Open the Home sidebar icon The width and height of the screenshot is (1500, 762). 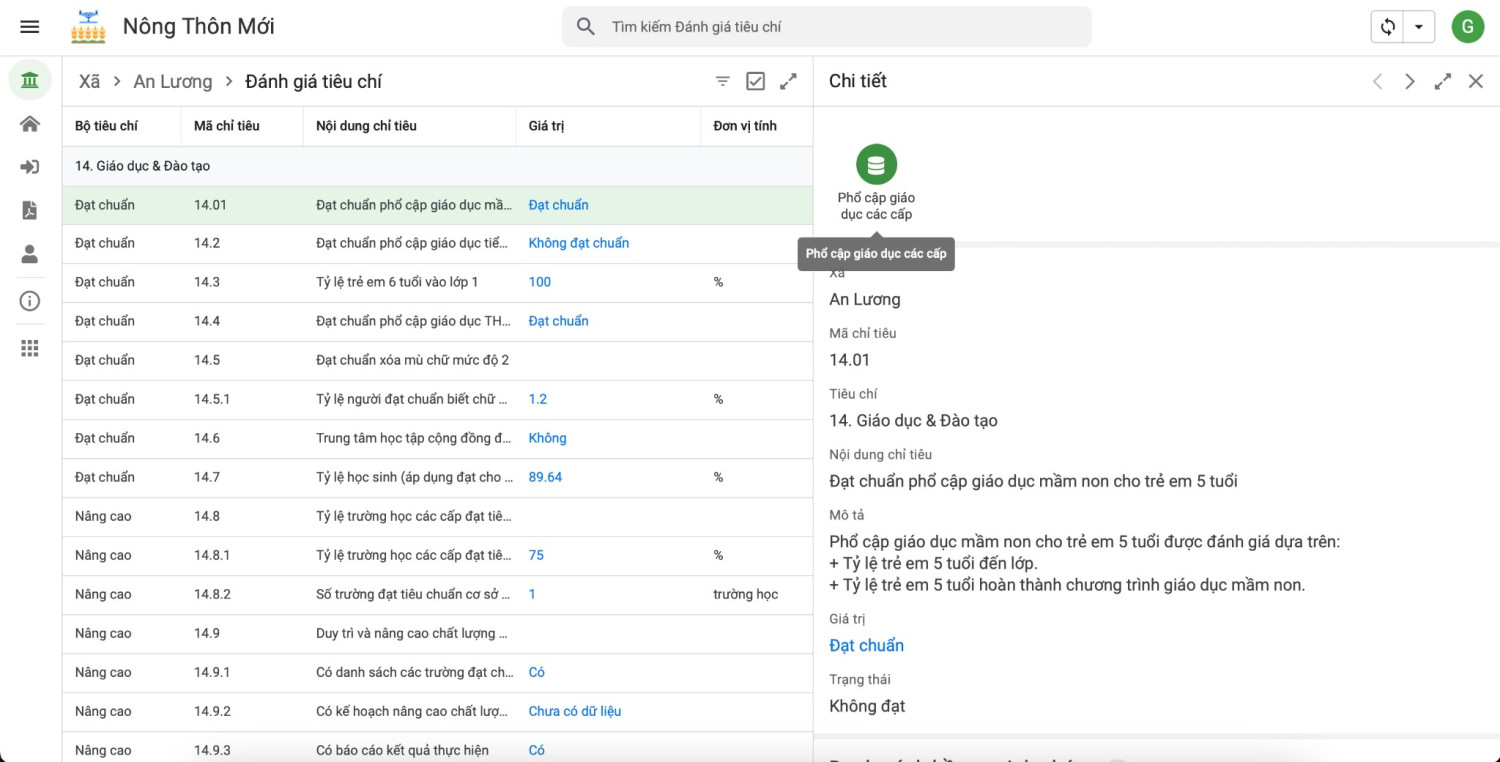(x=30, y=124)
